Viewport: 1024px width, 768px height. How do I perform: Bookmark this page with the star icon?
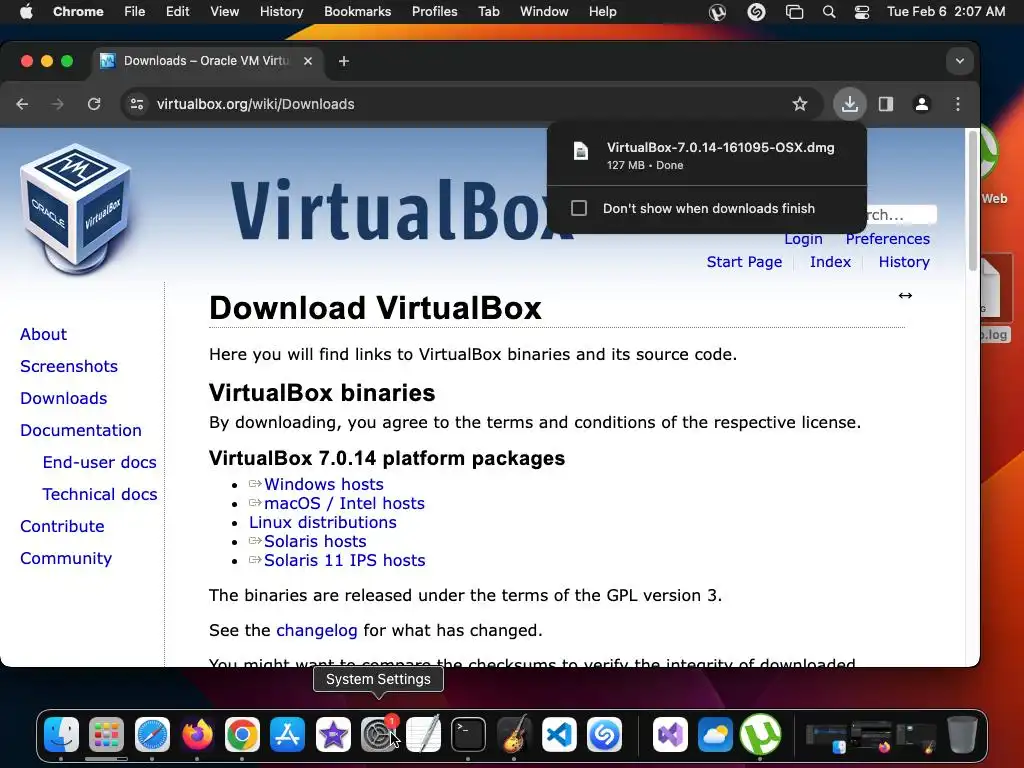(799, 104)
